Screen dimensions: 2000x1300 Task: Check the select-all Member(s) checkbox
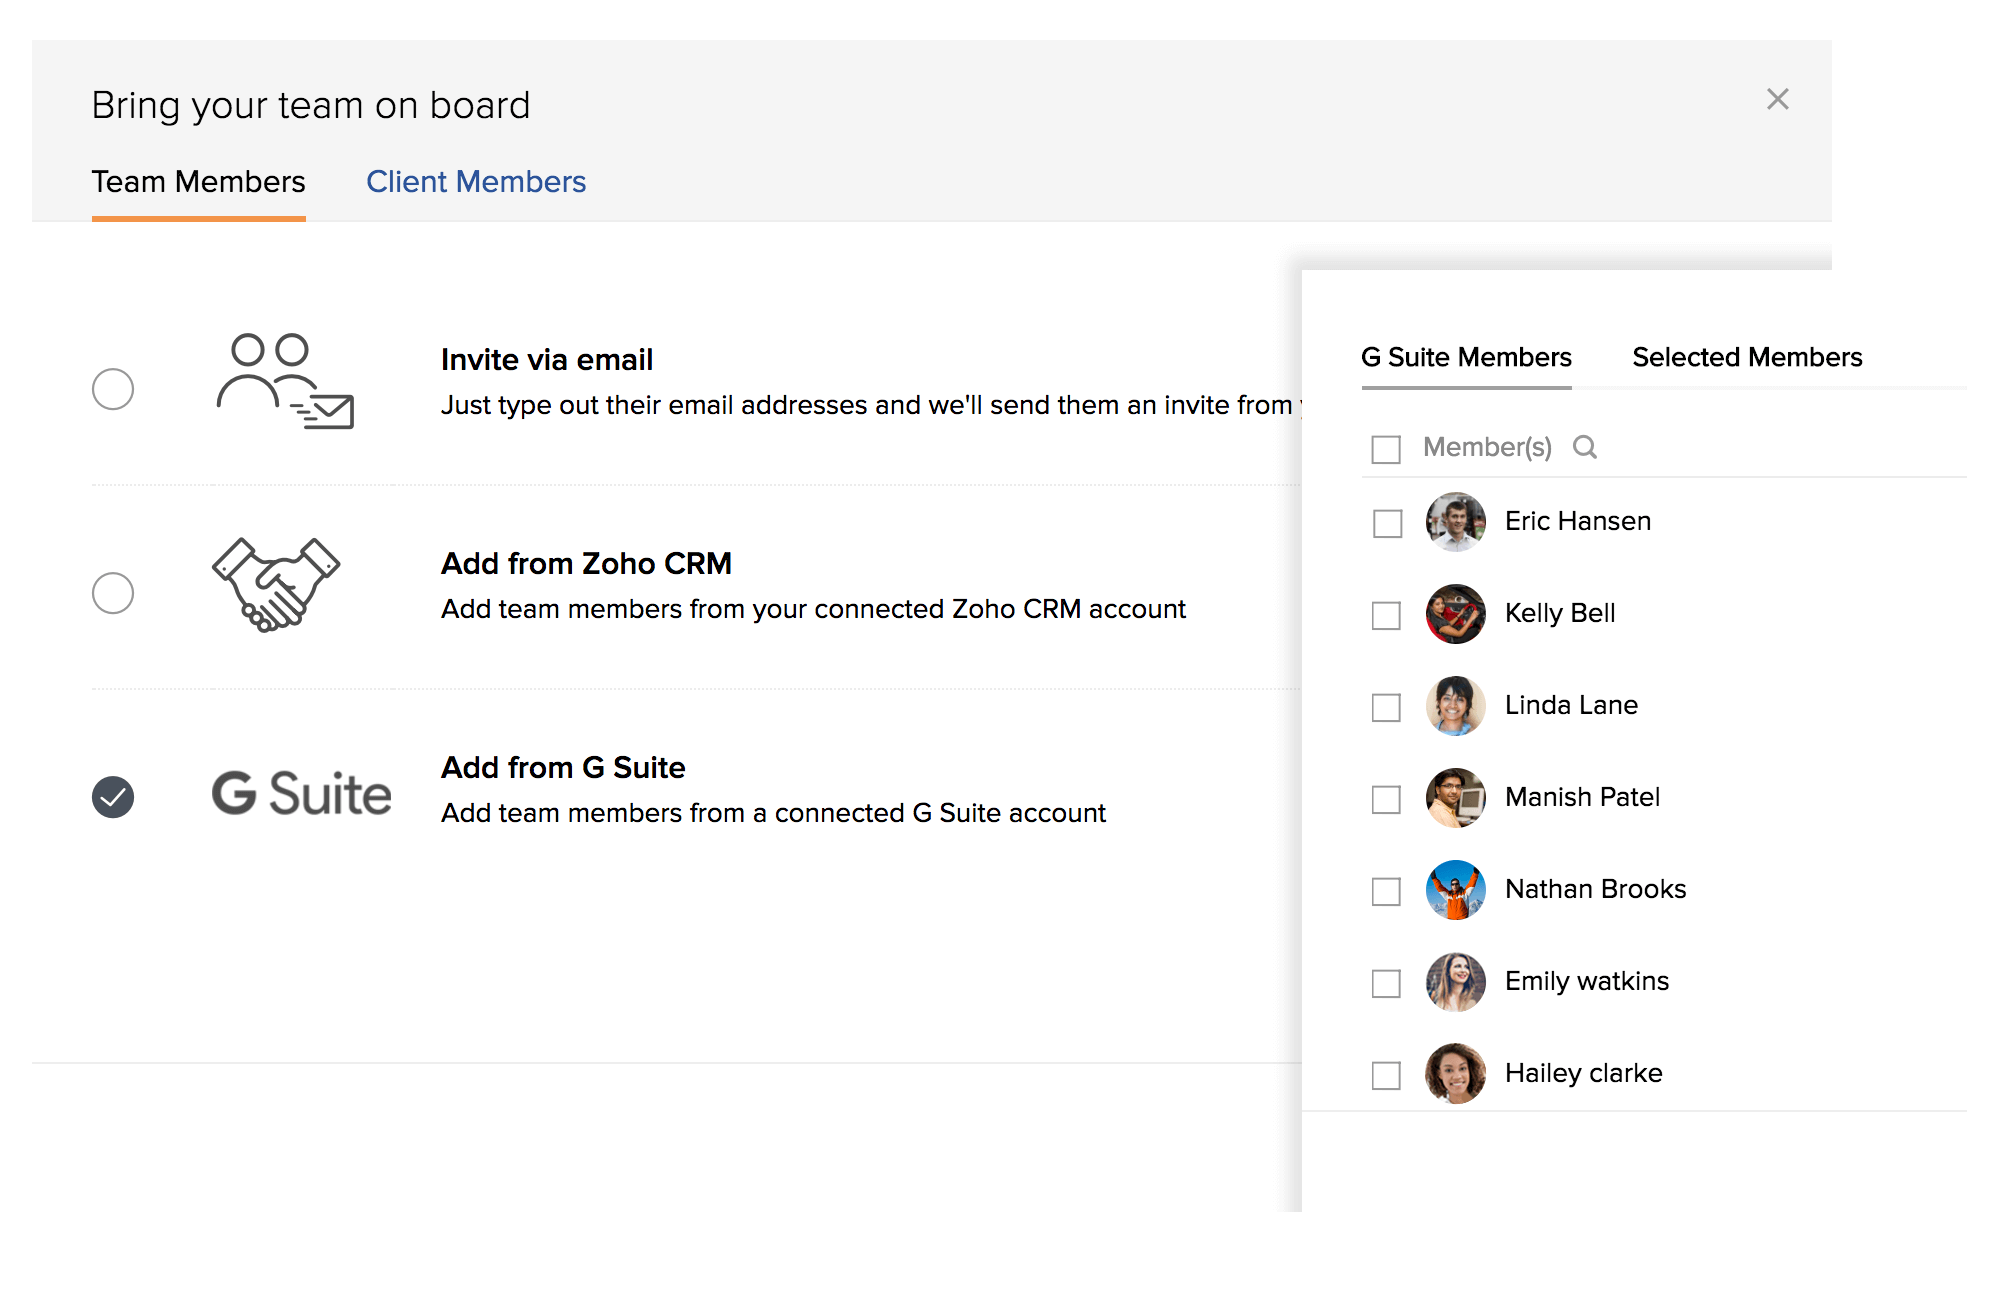pos(1386,449)
